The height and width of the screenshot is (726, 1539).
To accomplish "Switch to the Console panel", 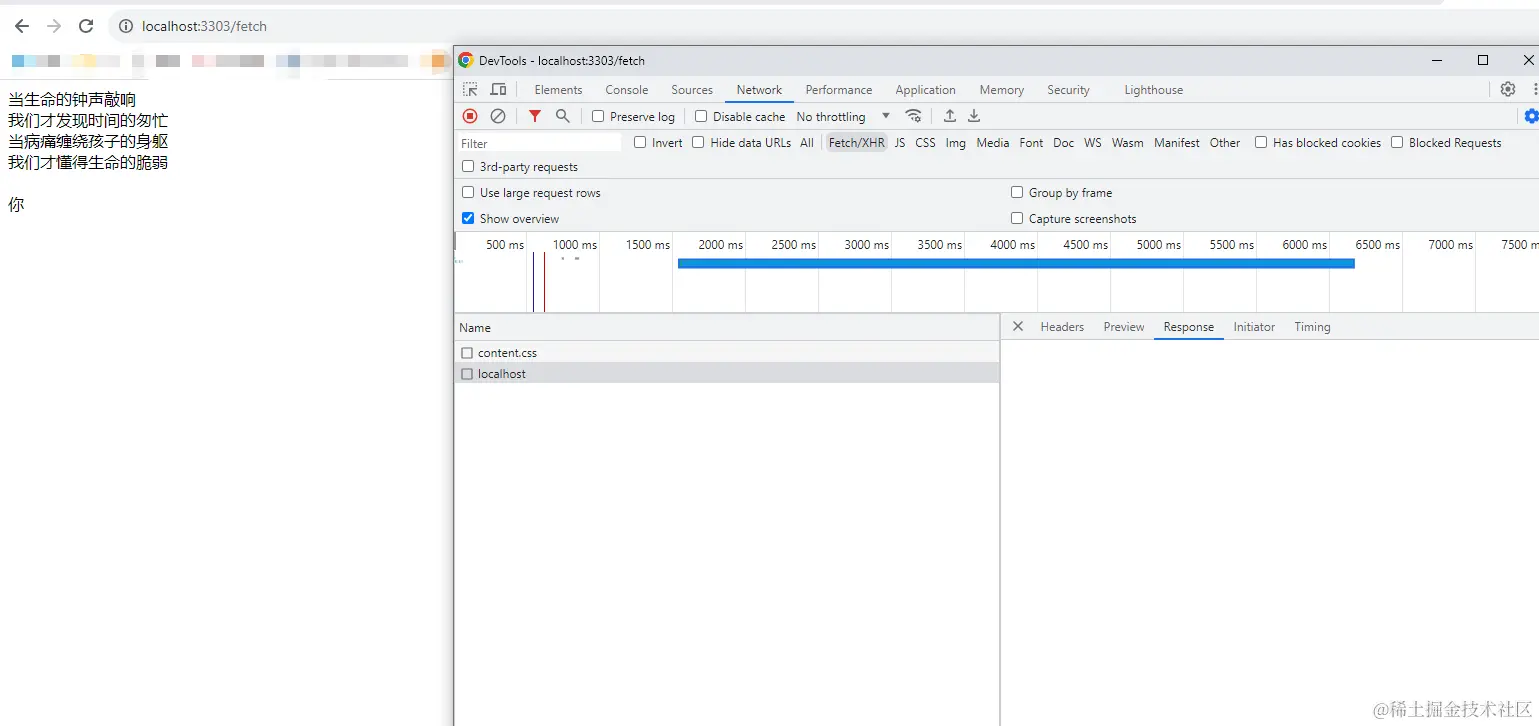I will [x=626, y=89].
